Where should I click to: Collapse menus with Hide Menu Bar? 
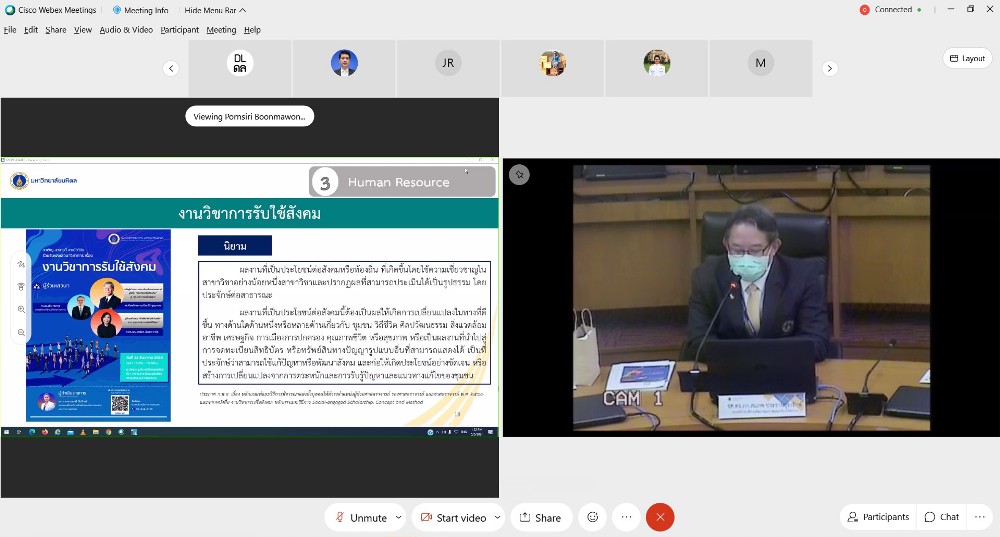[x=215, y=10]
